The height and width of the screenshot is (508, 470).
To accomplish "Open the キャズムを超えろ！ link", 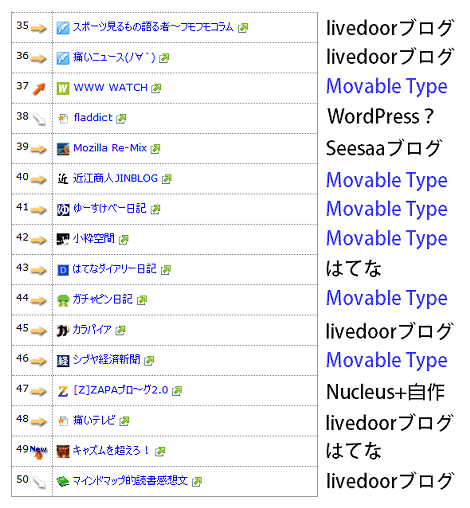I will (112, 451).
